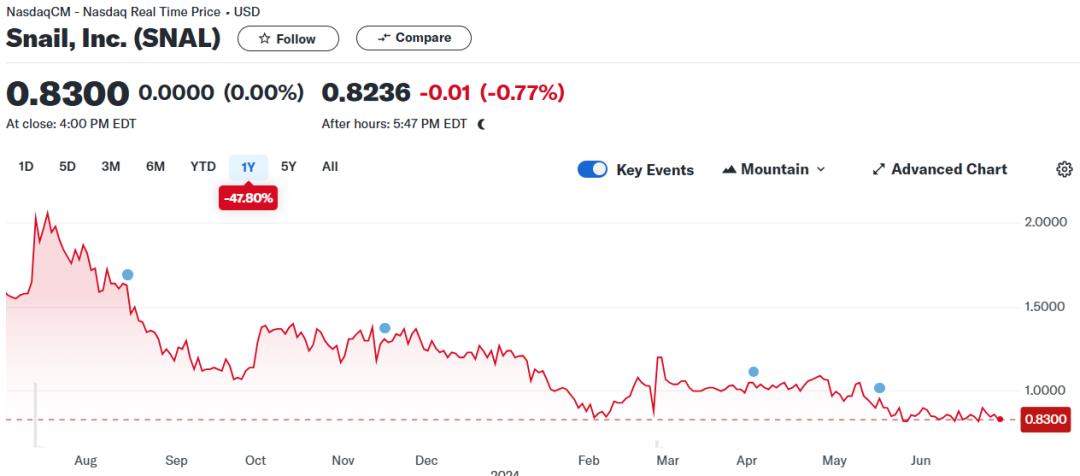Switch to the 6M range
Screen dimensions: 1080x476
(155, 167)
